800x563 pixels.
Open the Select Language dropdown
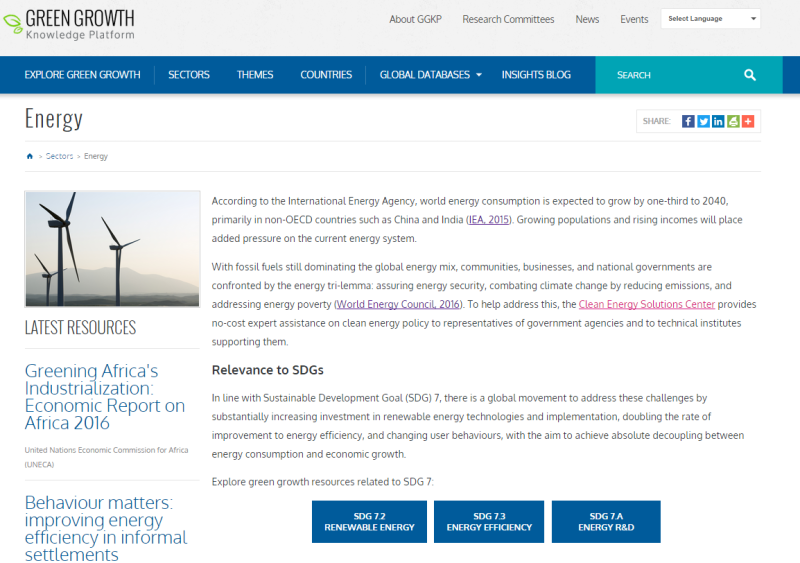[710, 19]
